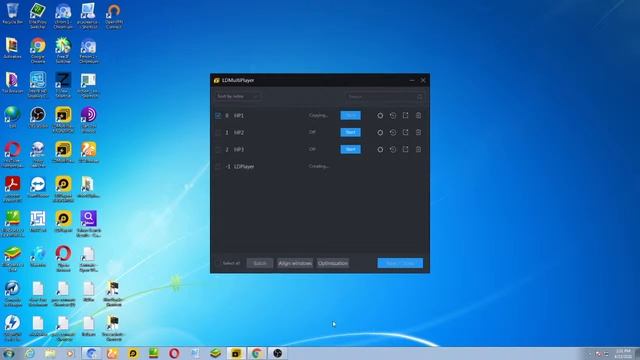Image resolution: width=640 pixels, height=360 pixels.
Task: Check the HP2 instance checkbox
Action: pos(218,132)
